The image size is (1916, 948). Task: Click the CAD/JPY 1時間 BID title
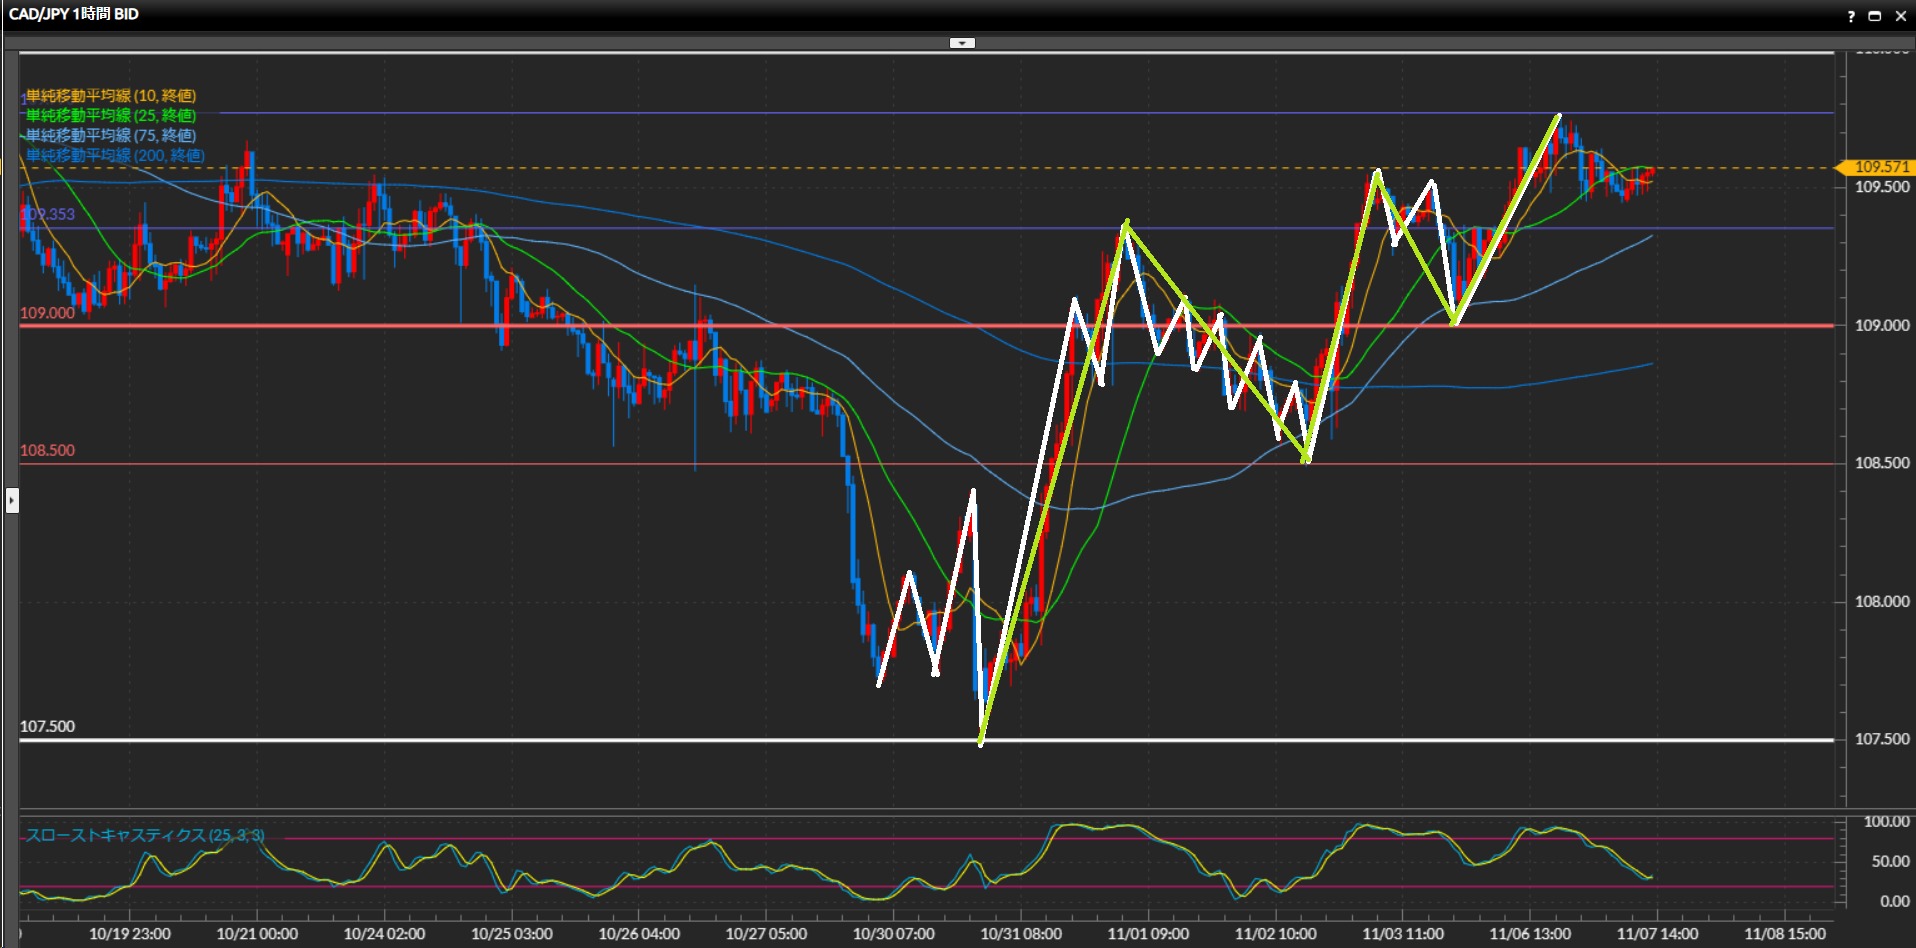click(74, 14)
